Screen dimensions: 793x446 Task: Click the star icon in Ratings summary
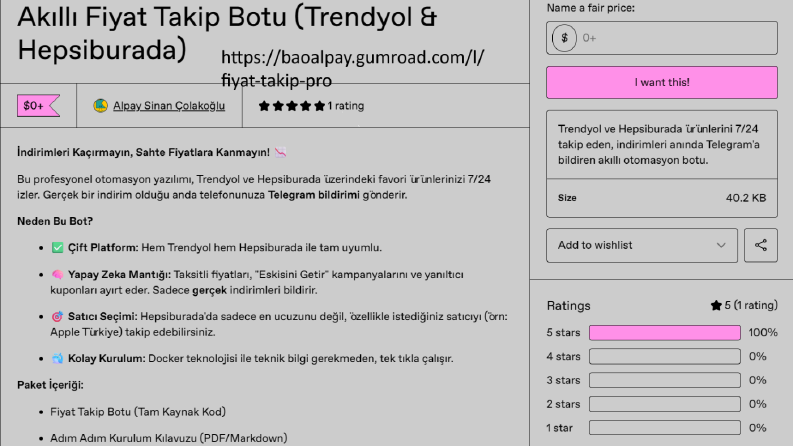716,305
